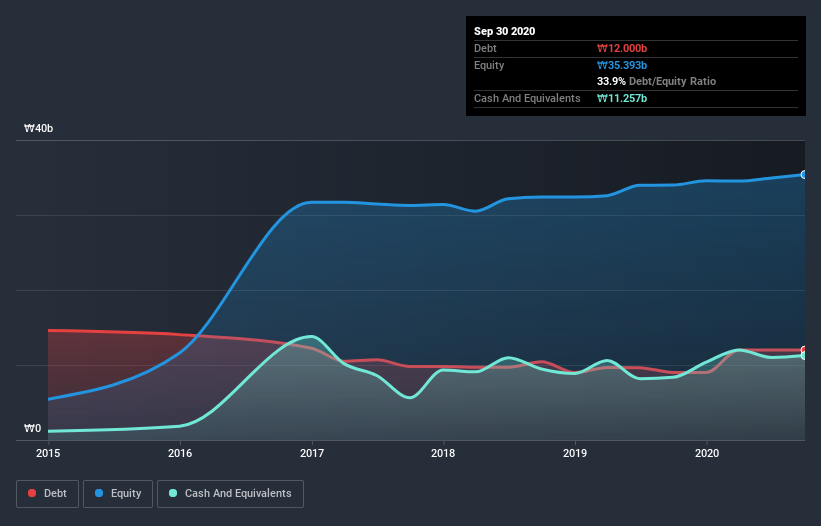Click the ₩35.393b equity value
The height and width of the screenshot is (526, 821).
(622, 65)
